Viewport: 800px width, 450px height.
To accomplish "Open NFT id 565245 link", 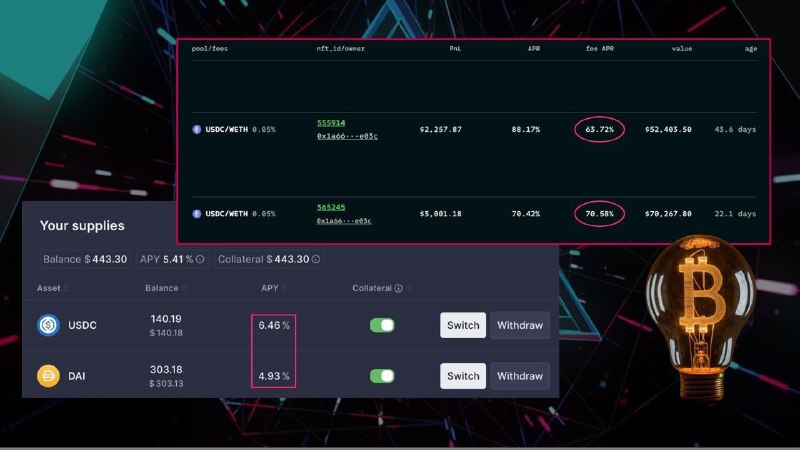I will pos(331,207).
